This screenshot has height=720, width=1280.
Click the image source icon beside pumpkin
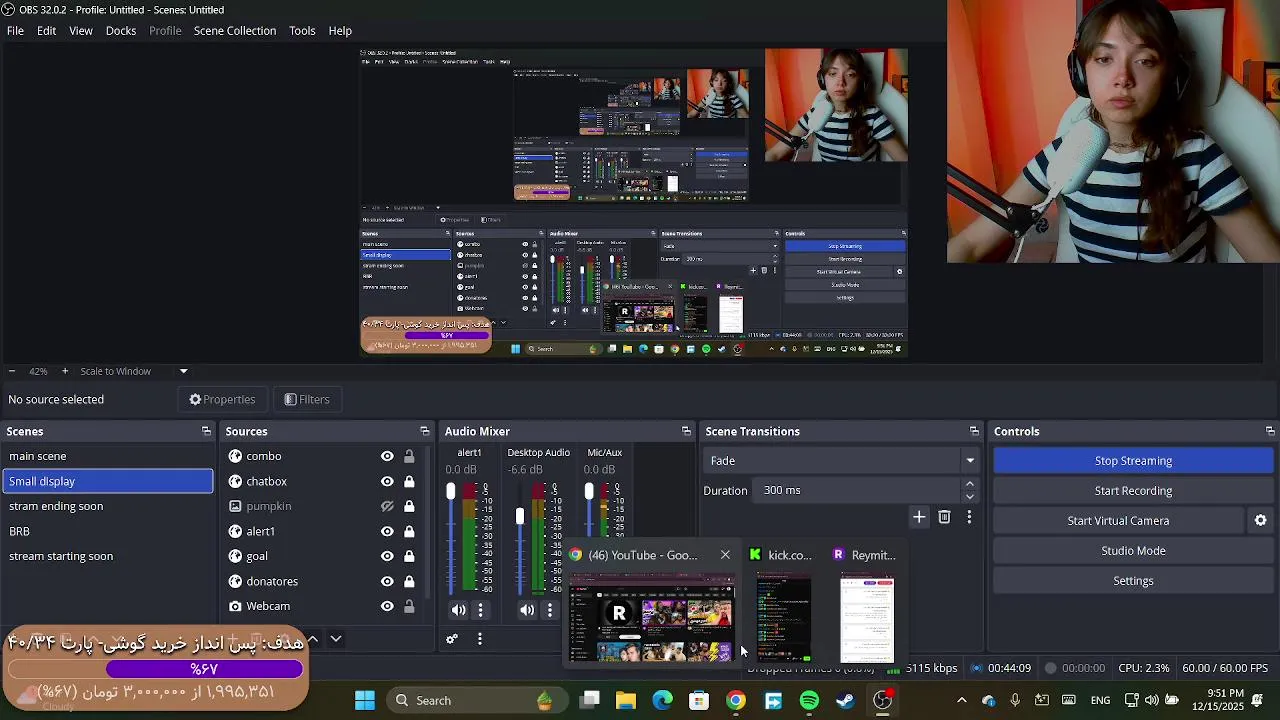tap(235, 506)
